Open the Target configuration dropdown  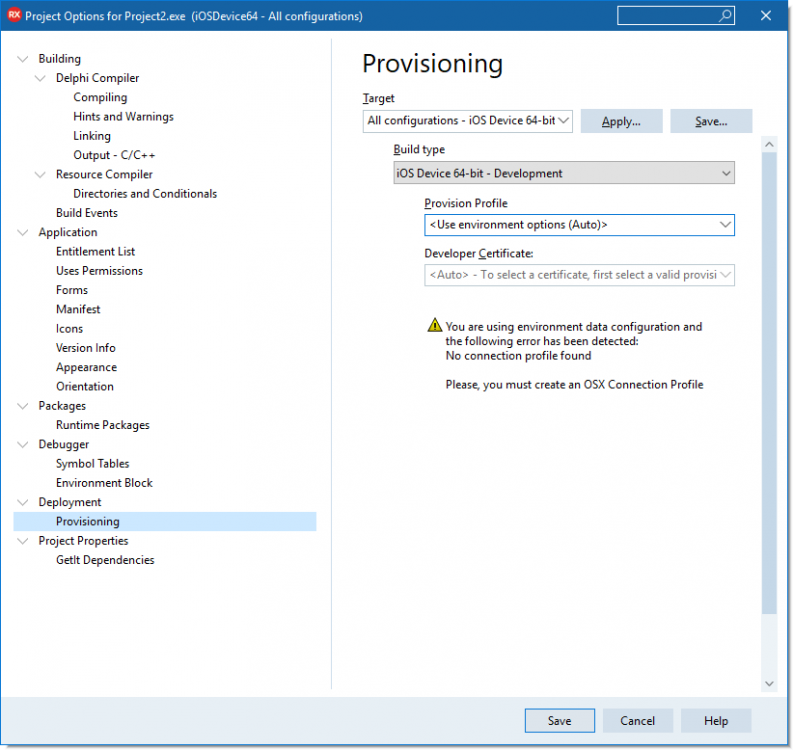coord(467,121)
